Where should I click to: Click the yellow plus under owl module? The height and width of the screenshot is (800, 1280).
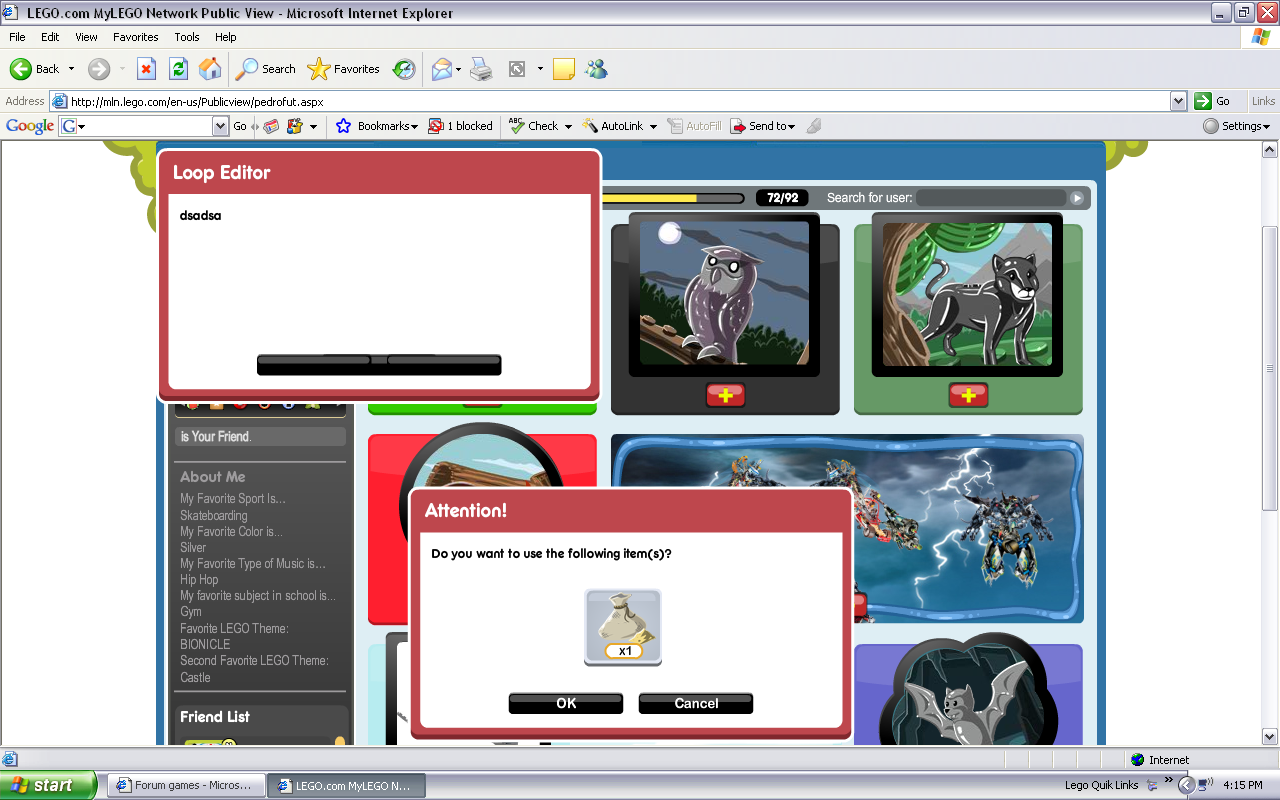point(725,395)
